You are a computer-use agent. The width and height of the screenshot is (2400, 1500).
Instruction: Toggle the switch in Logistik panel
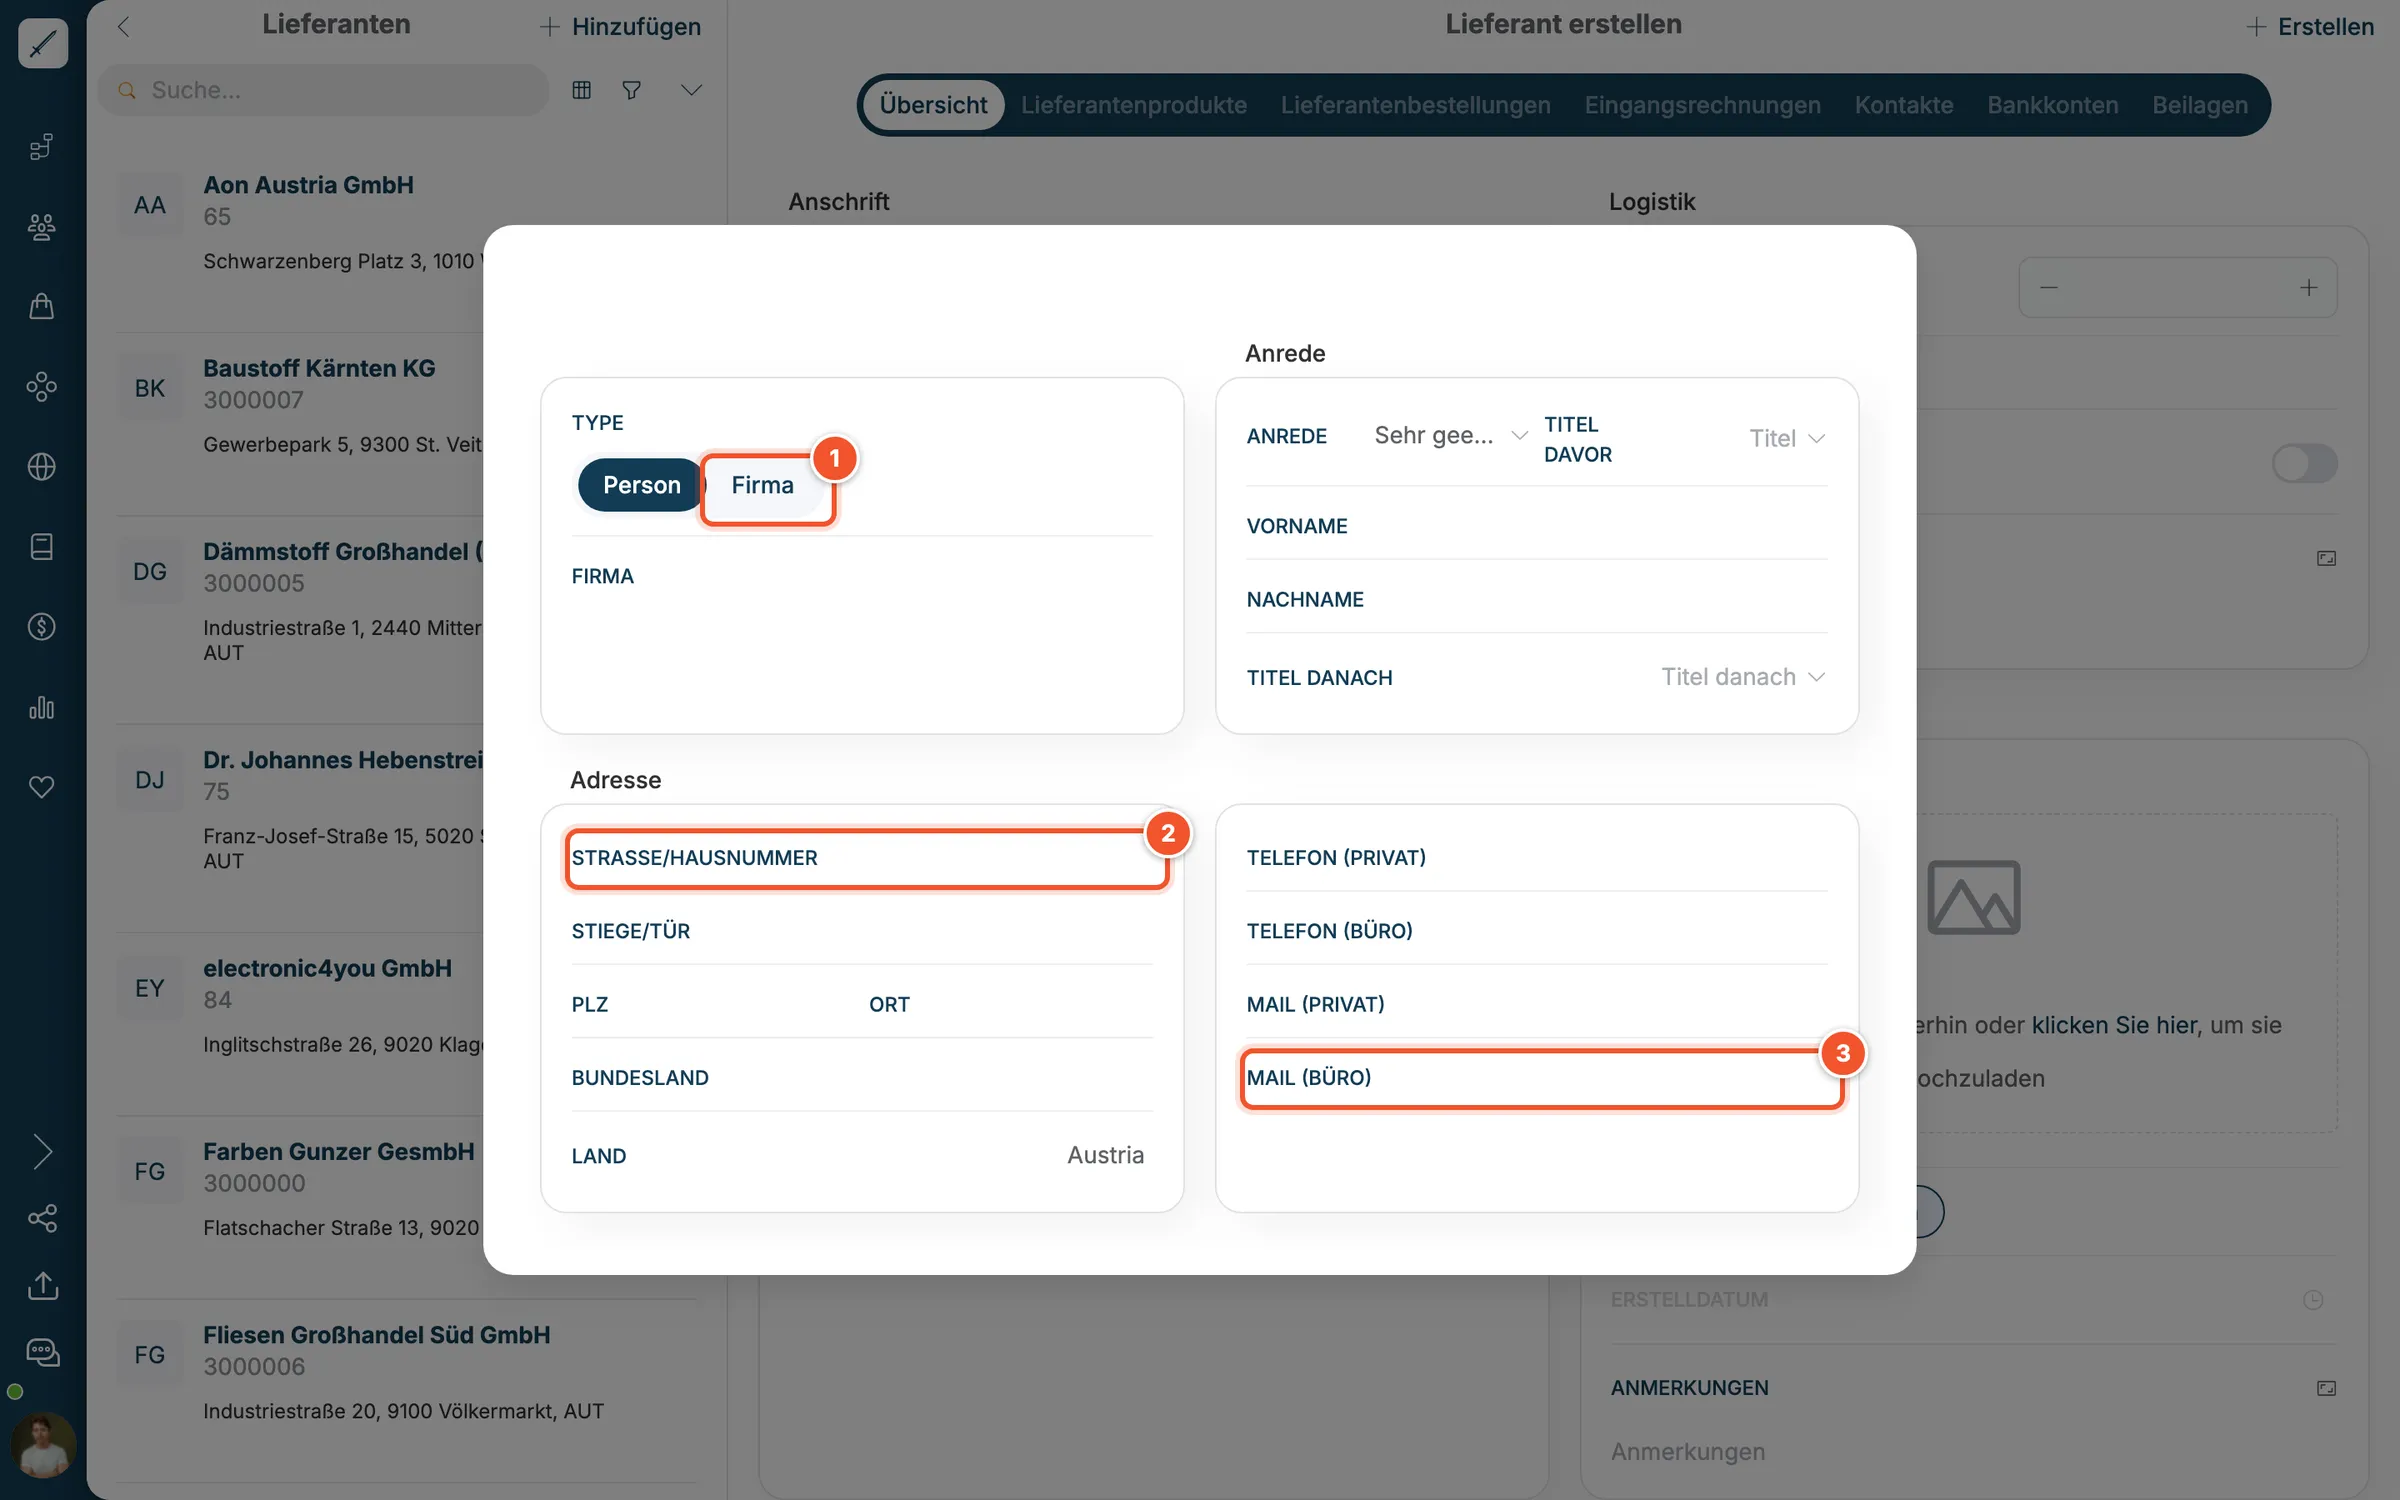2303,463
